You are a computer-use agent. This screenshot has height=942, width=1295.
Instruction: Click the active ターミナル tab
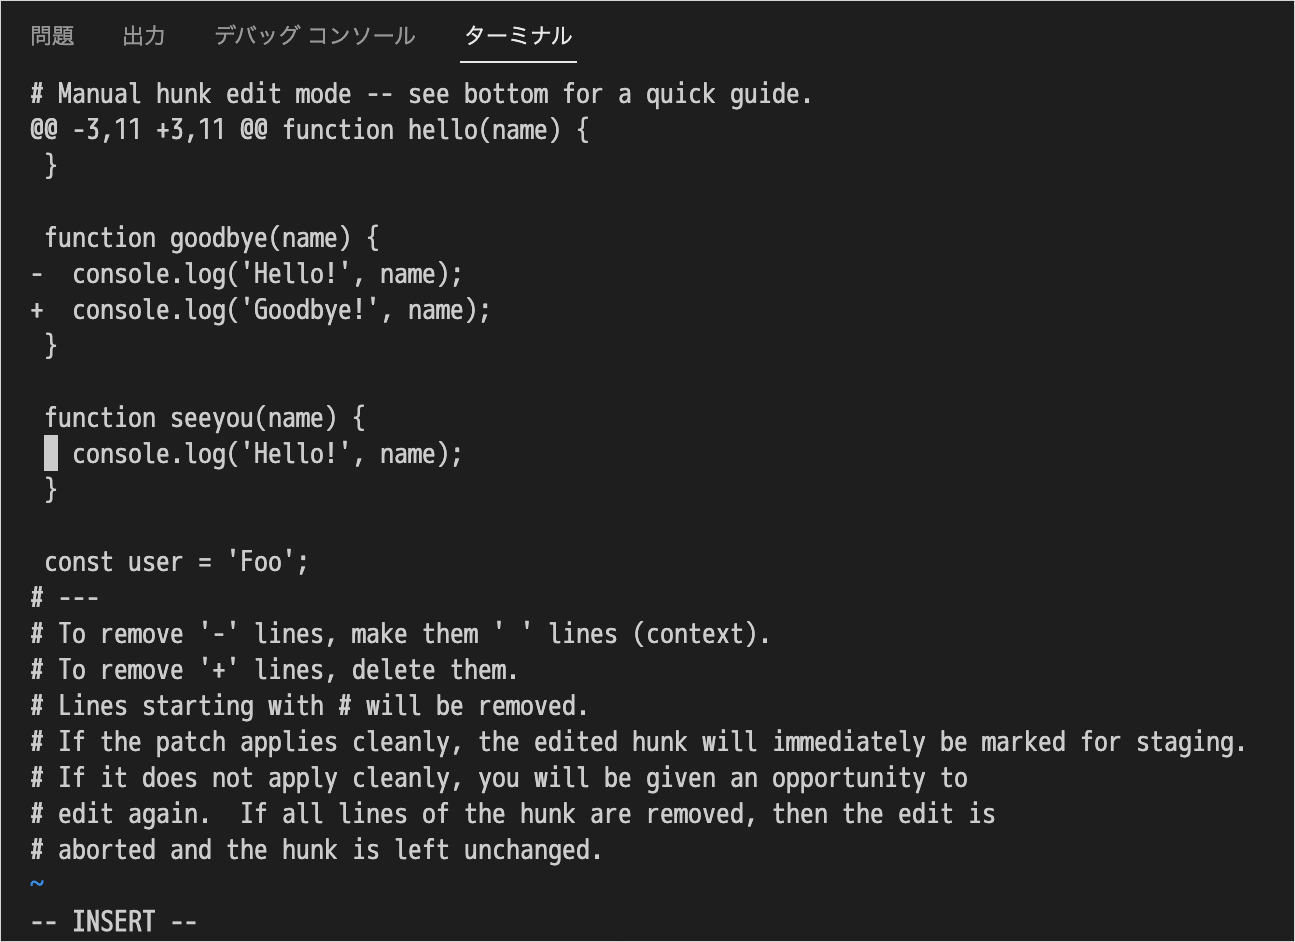click(x=518, y=36)
